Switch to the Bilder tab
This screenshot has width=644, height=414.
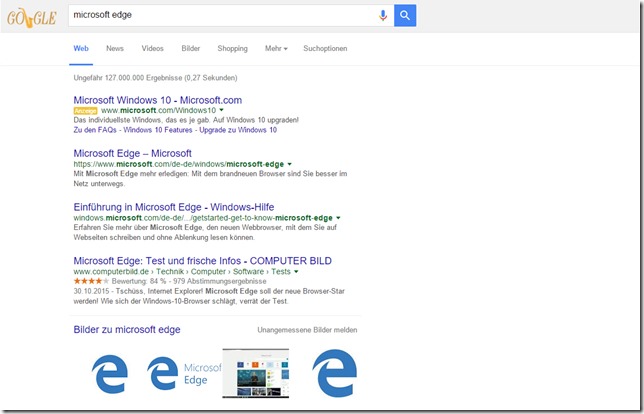pyautogui.click(x=191, y=48)
